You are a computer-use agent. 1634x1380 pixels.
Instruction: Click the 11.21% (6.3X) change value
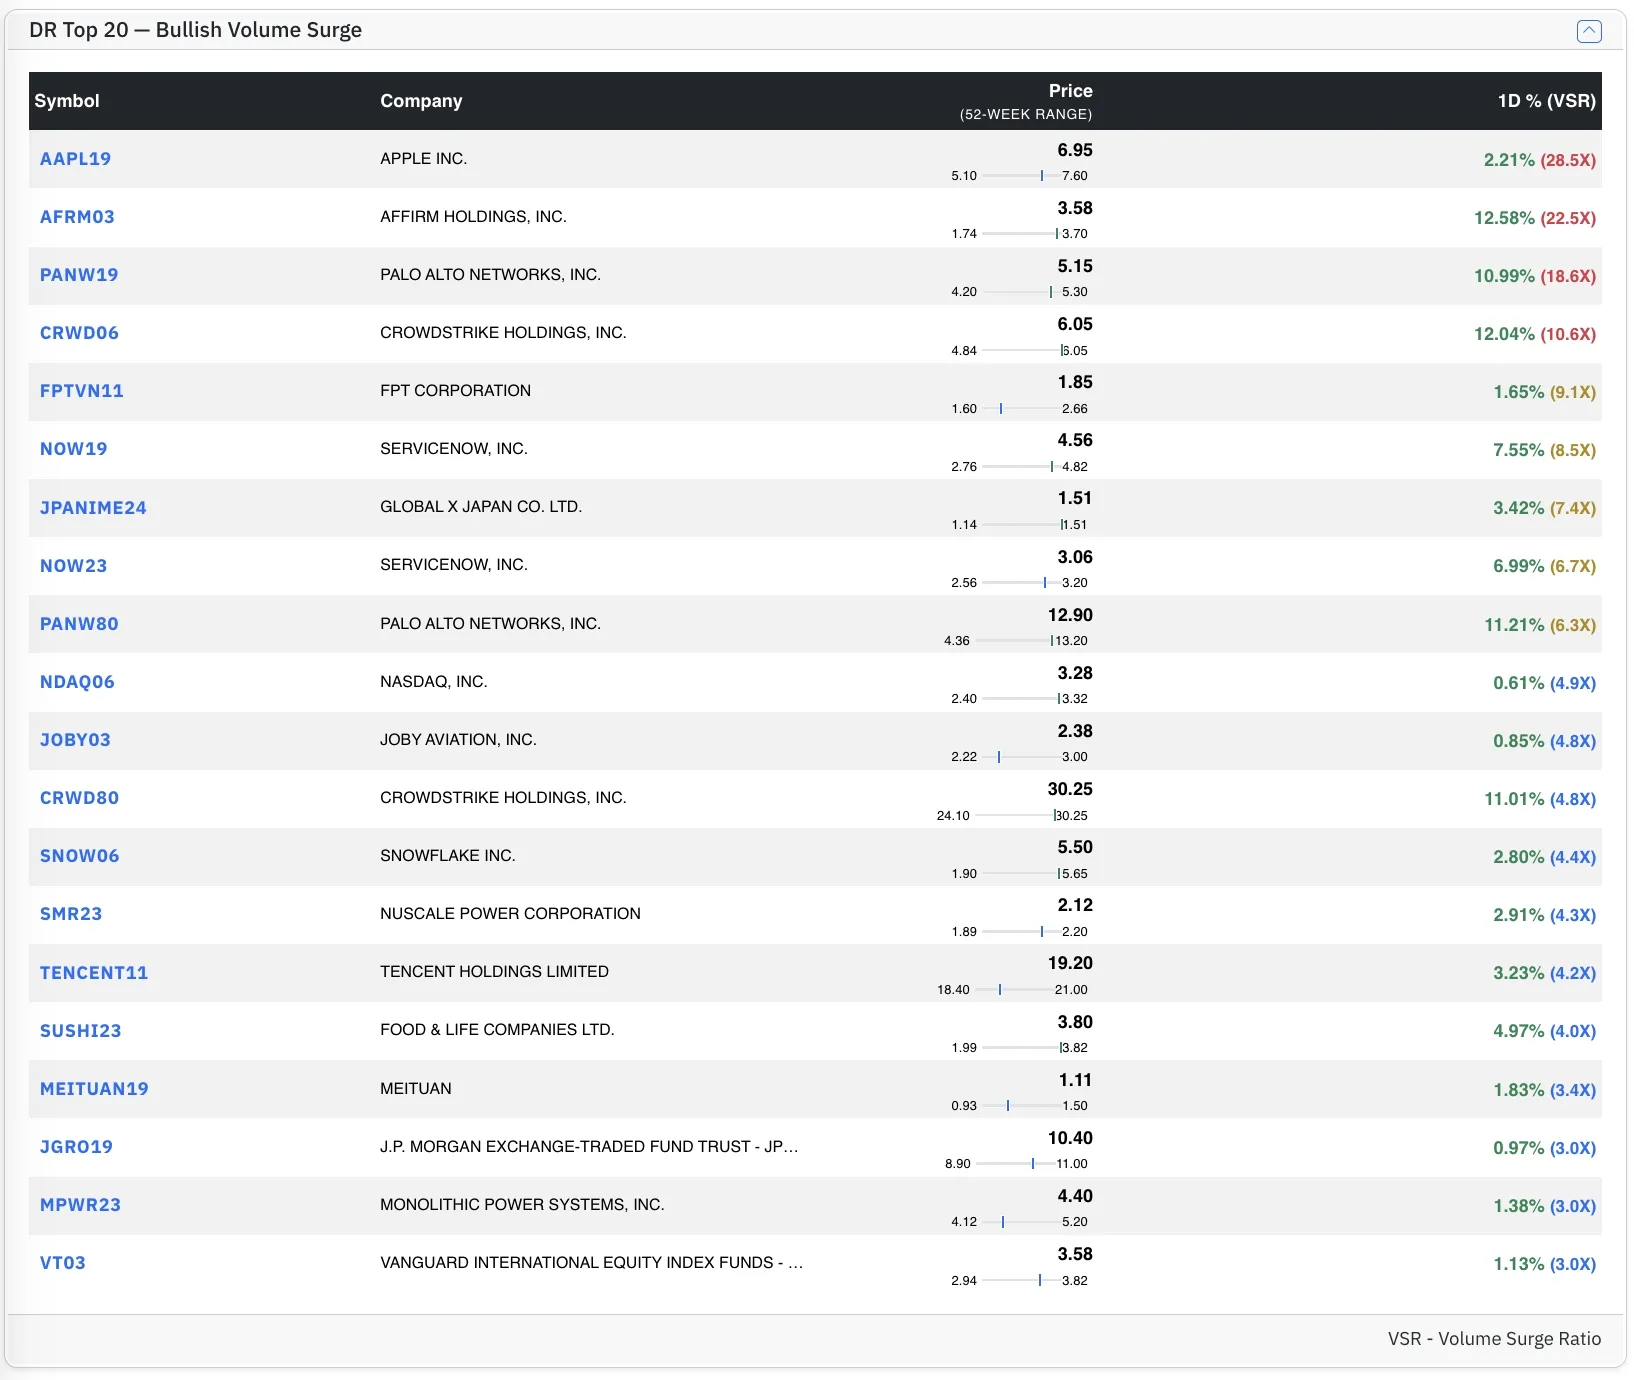pos(1540,625)
